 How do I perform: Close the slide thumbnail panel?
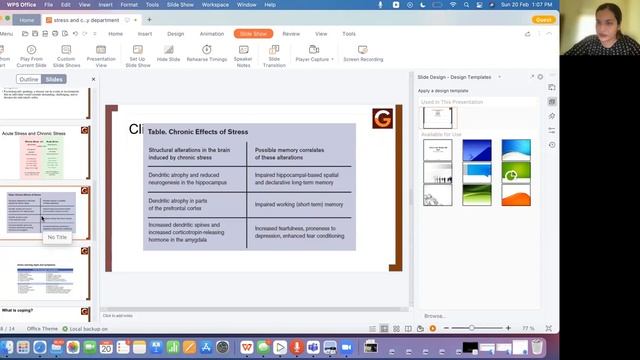click(93, 79)
